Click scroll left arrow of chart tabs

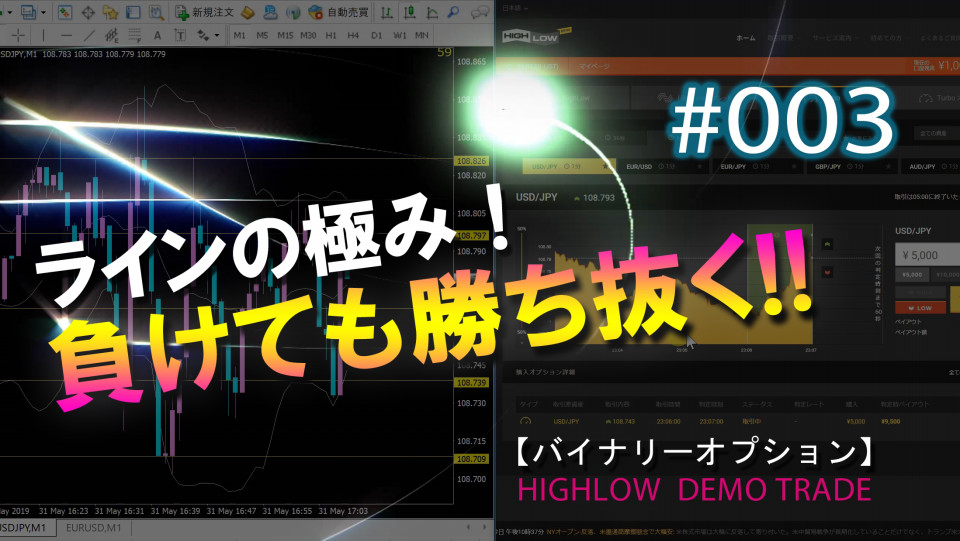coord(468,527)
